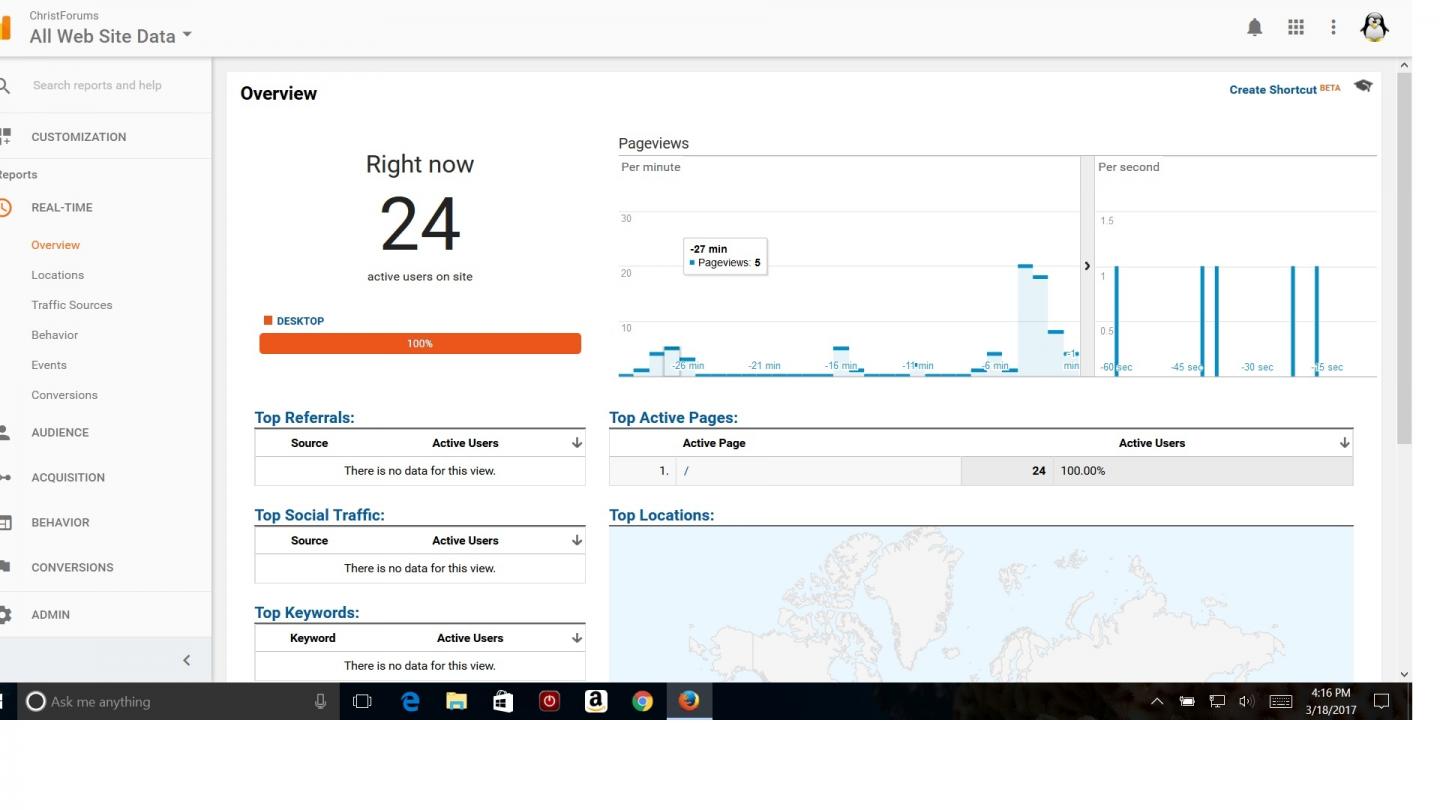Open Amazon app in taskbar
This screenshot has width=1440, height=810.
[x=596, y=701]
